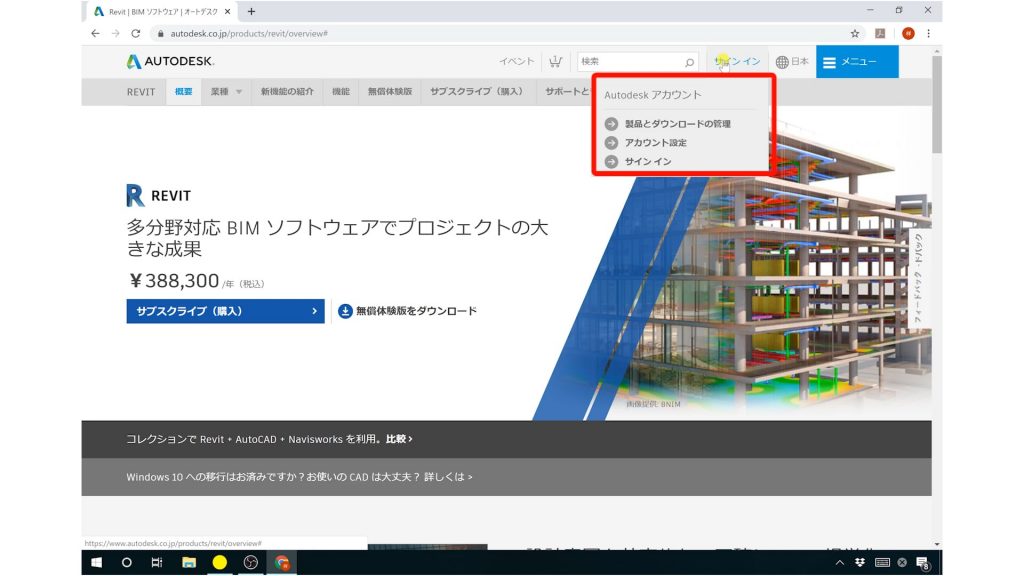1024x576 pixels.
Task: Expand the 業種 dropdown
Action: pos(223,91)
